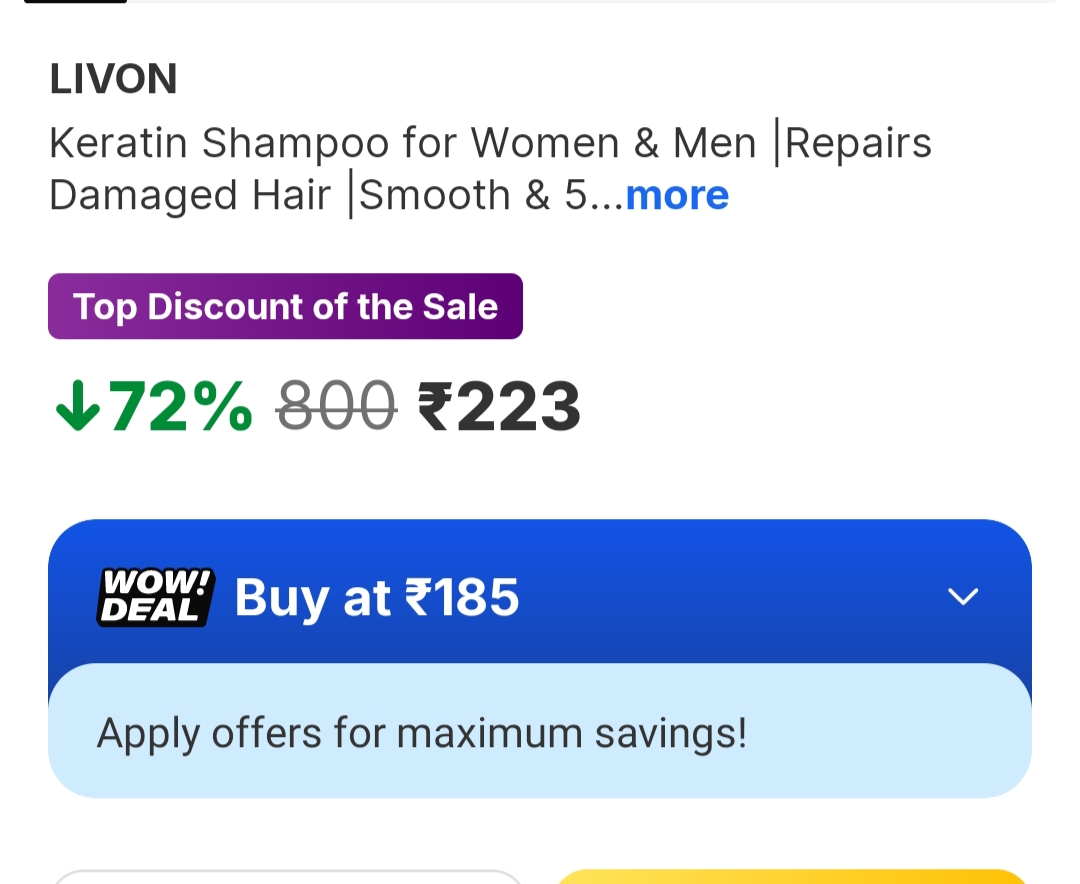1080x884 pixels.
Task: Tap the gray carousel progress line at top
Action: tap(591, 1)
